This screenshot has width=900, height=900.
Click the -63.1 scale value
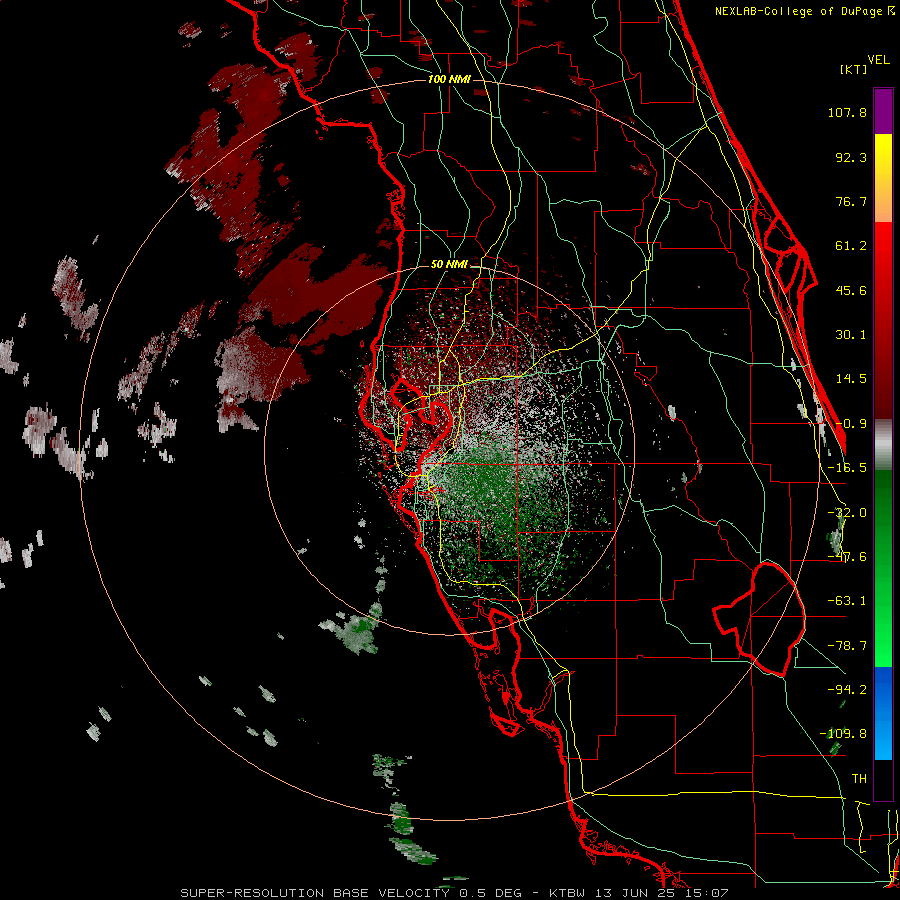click(847, 601)
